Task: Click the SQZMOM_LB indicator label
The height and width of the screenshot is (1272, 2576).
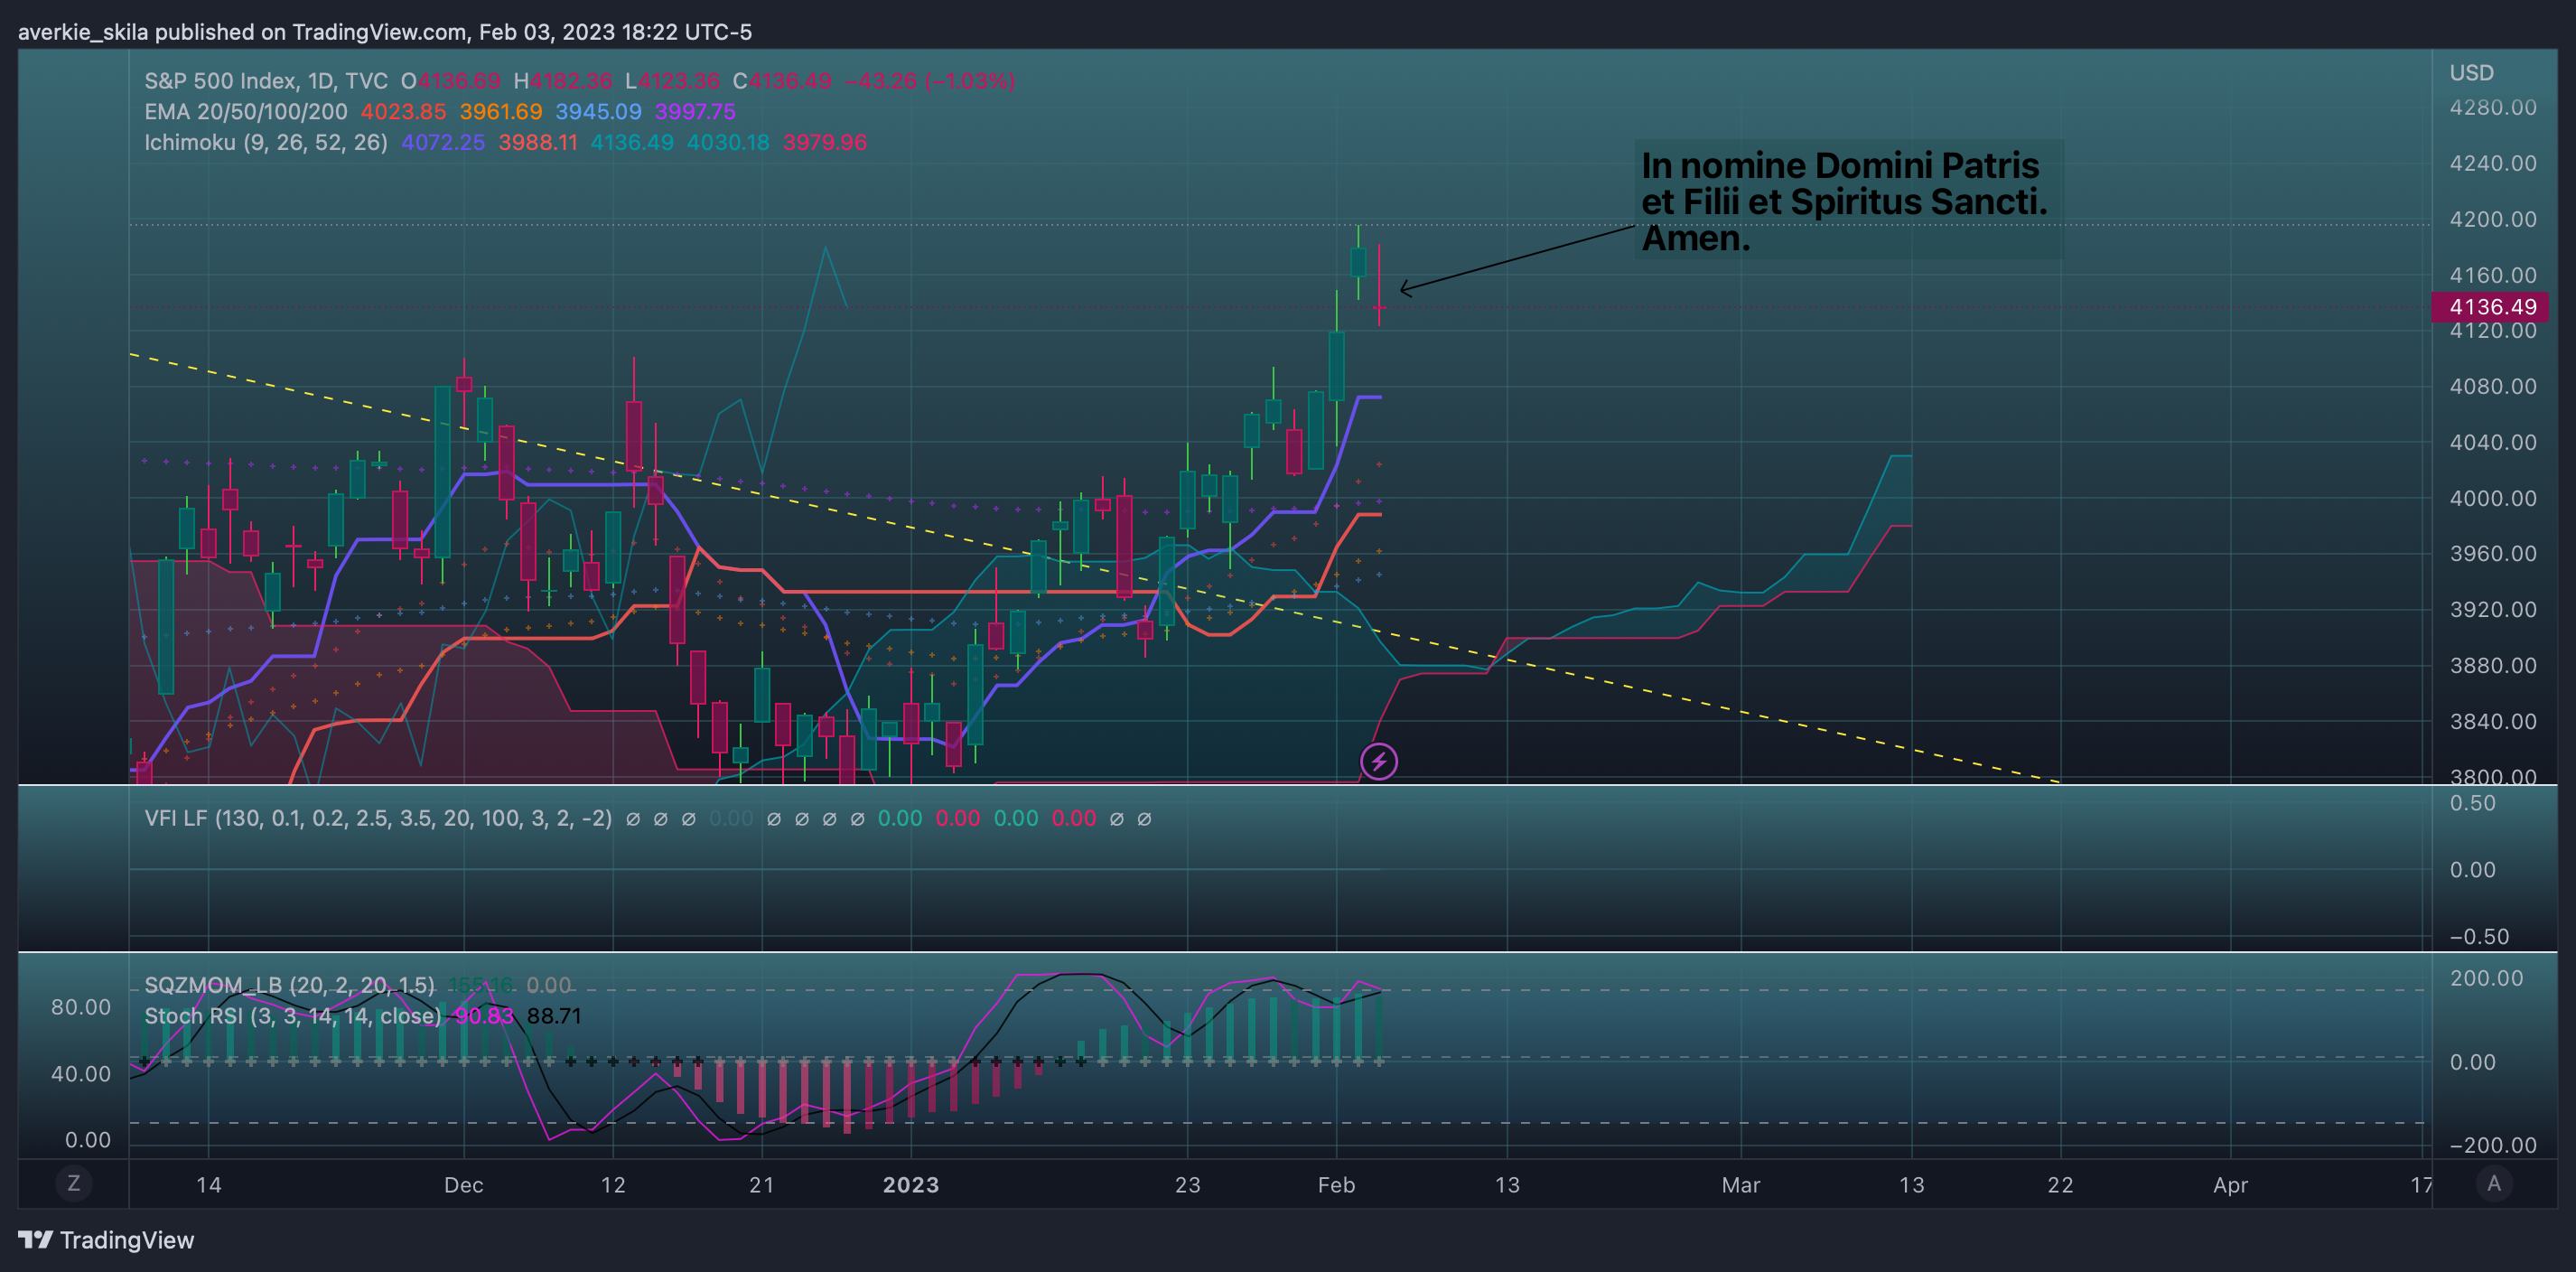Action: pos(290,985)
